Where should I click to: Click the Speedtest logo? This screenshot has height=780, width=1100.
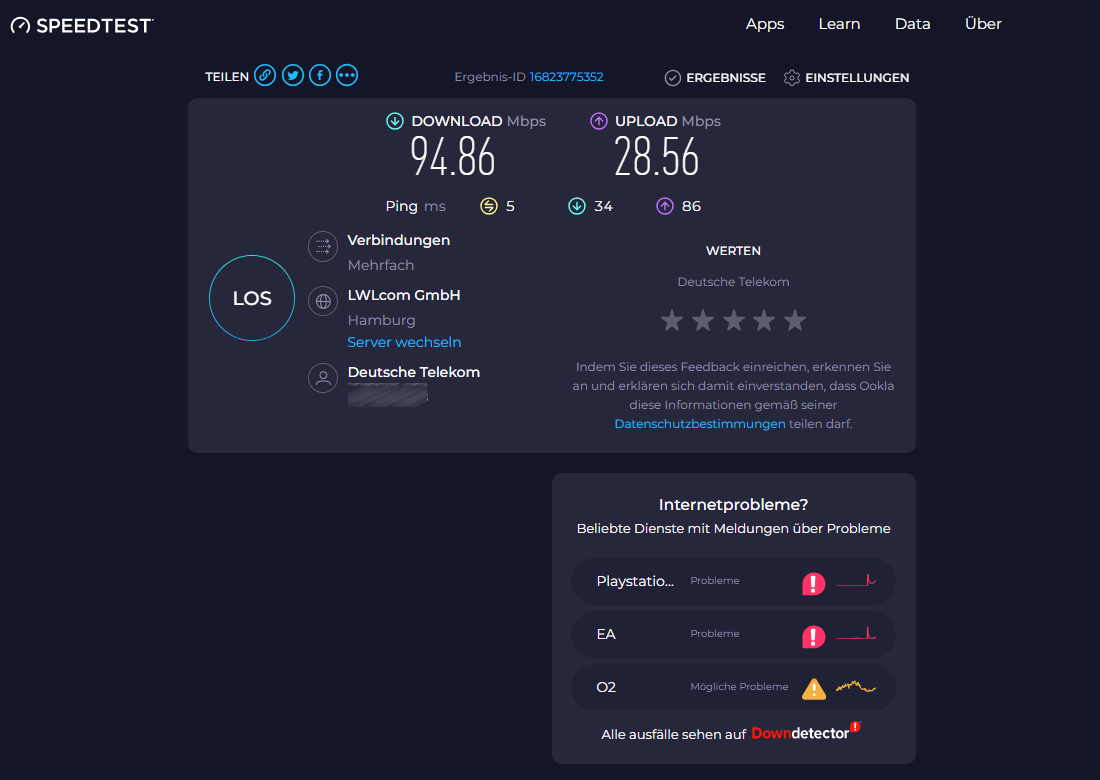82,25
